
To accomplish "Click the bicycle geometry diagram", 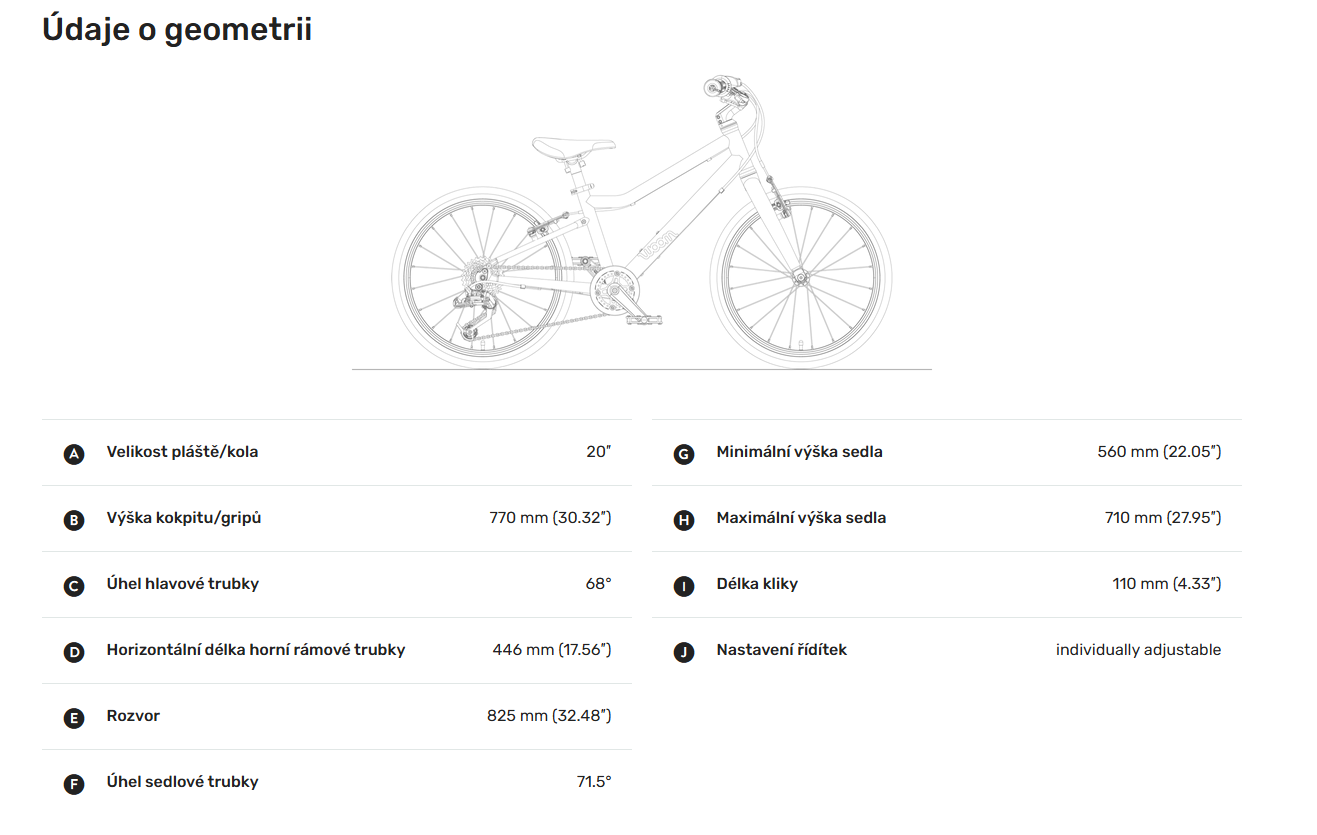I will coord(642,222).
